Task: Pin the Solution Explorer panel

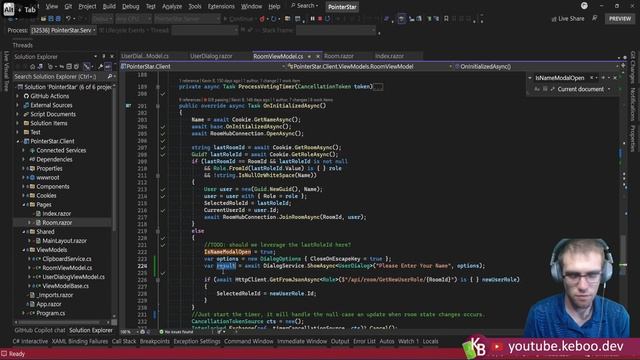Action: click(104, 56)
